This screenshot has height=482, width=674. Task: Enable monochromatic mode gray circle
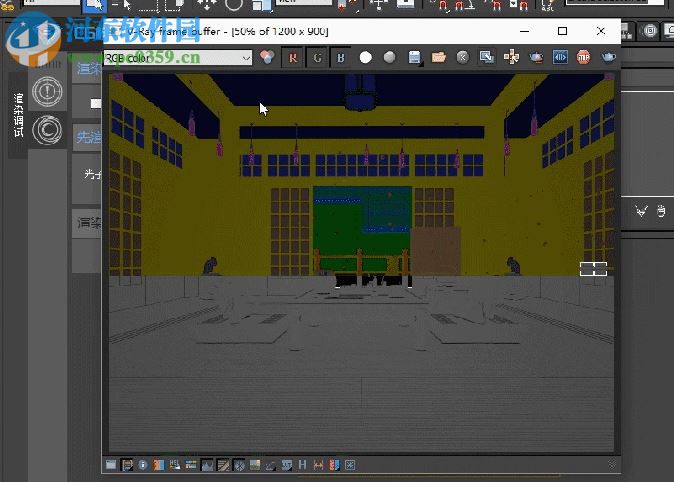pos(389,57)
